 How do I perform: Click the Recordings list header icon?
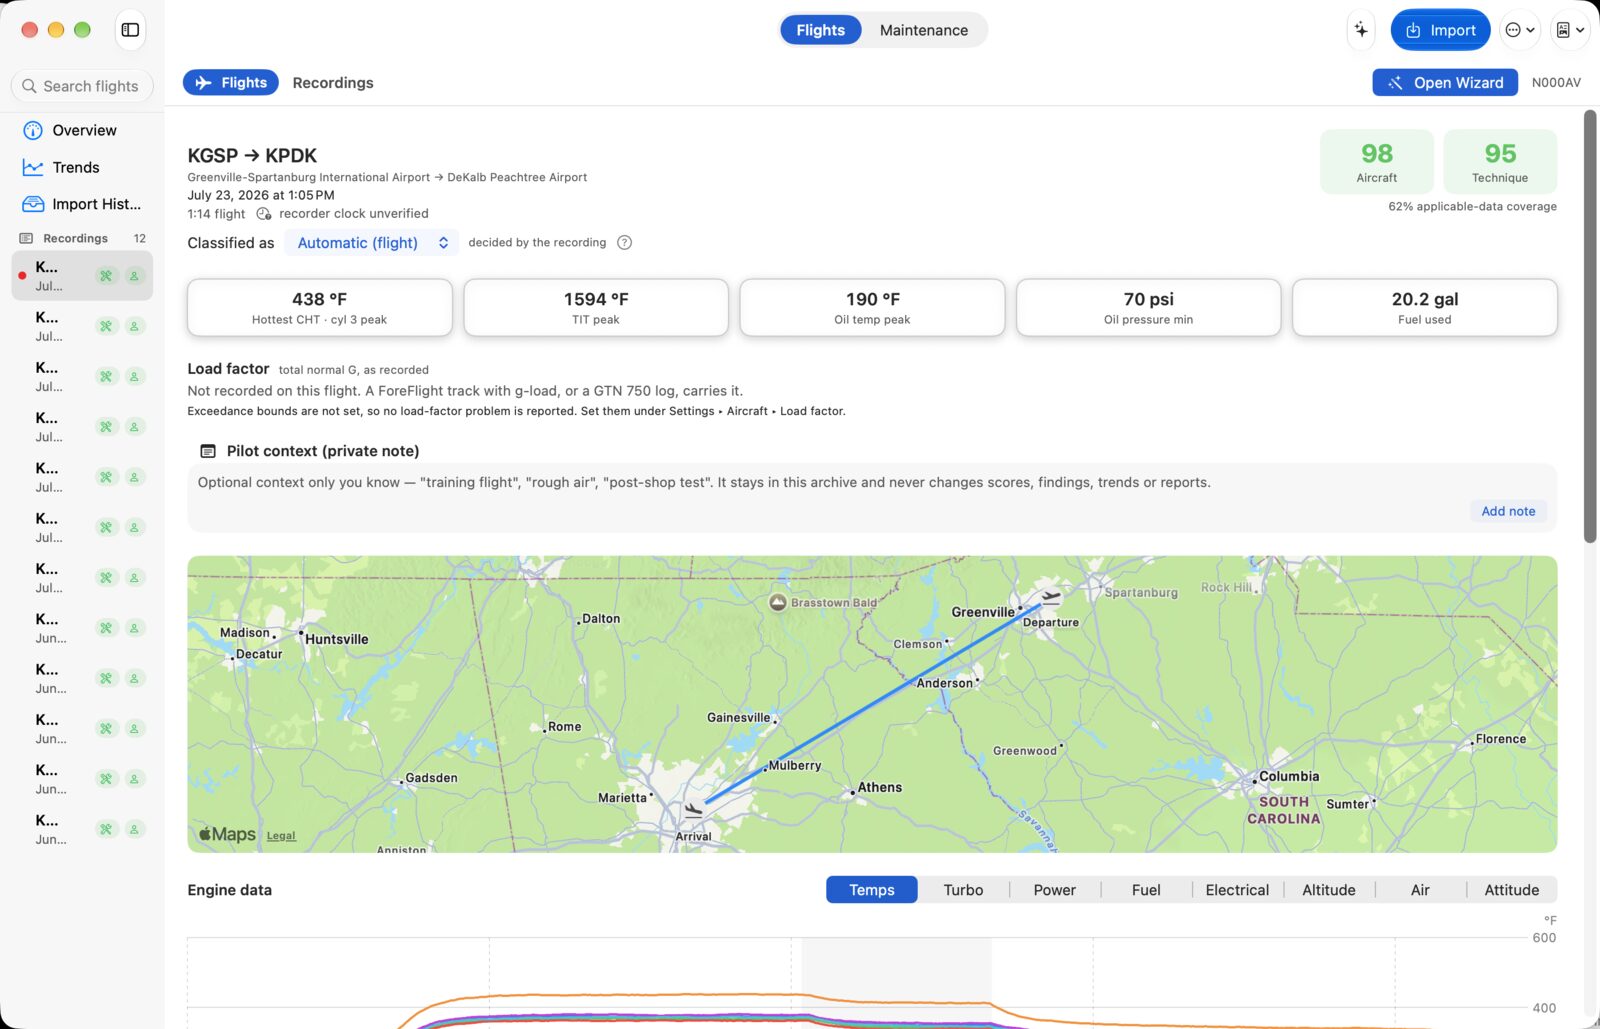pyautogui.click(x=26, y=238)
